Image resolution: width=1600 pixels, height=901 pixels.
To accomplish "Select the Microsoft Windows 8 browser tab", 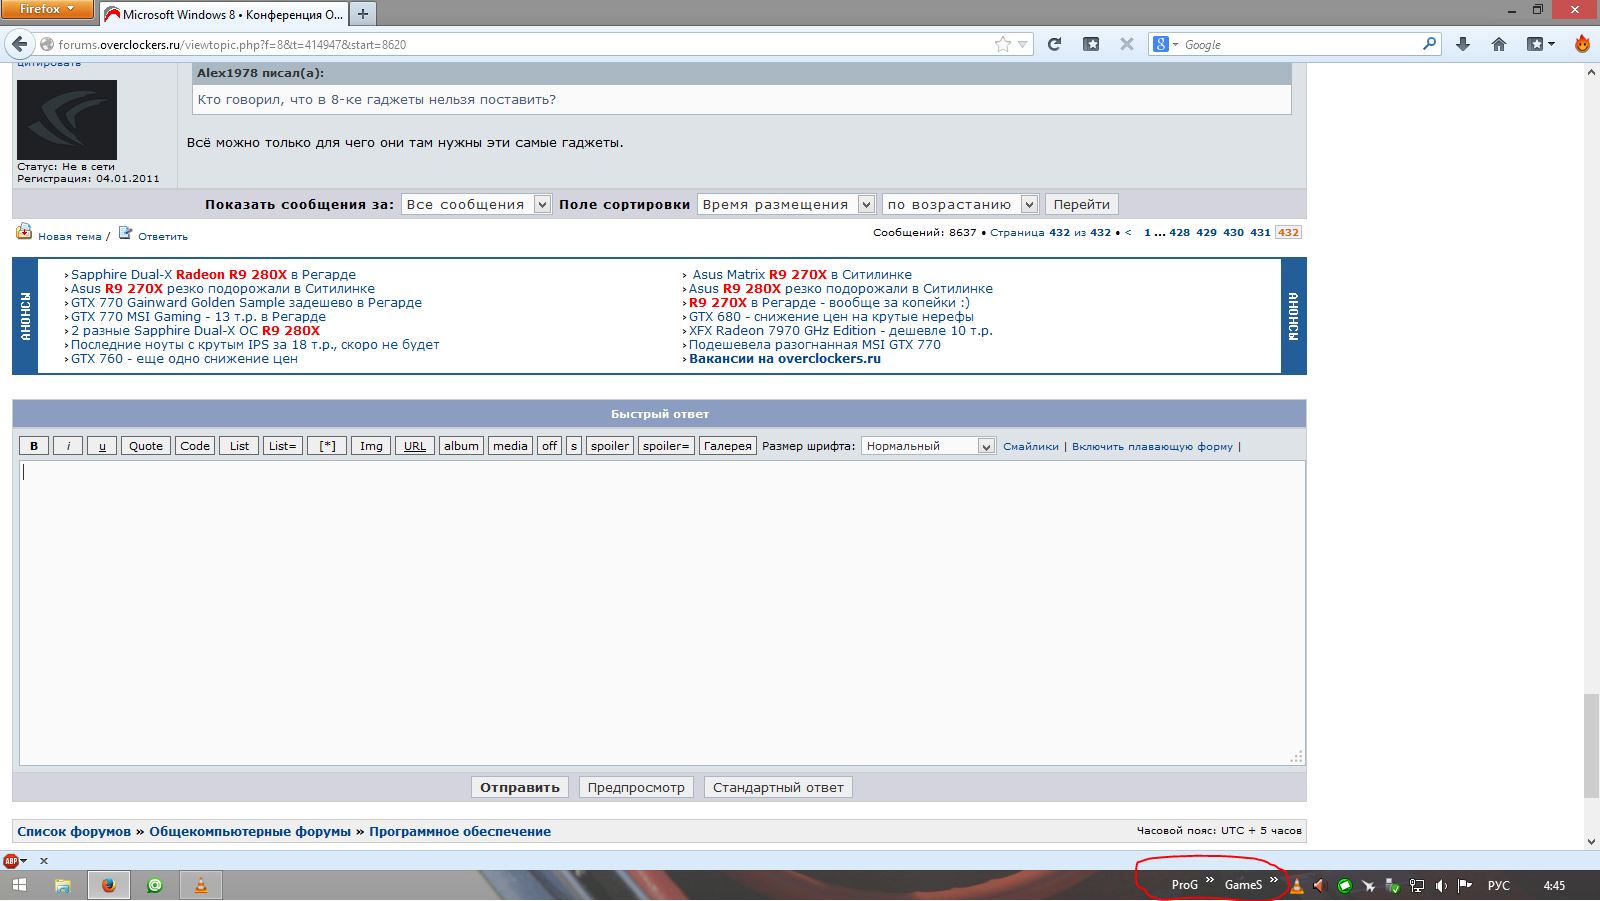I will click(x=224, y=14).
